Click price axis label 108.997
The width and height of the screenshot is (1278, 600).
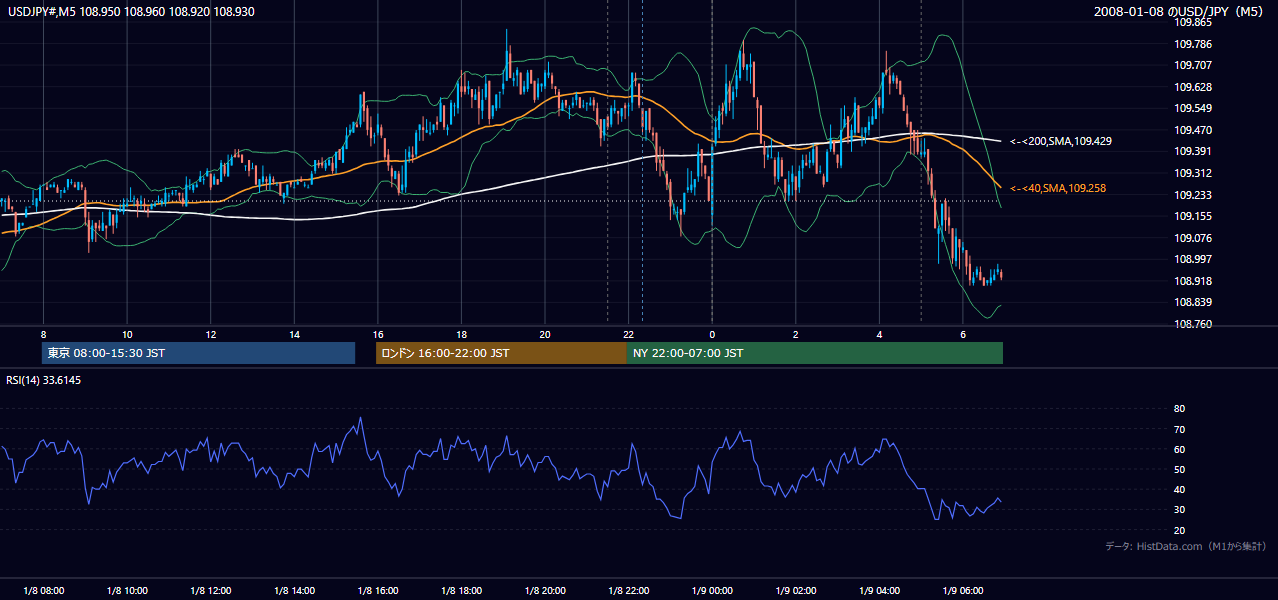(x=1193, y=259)
